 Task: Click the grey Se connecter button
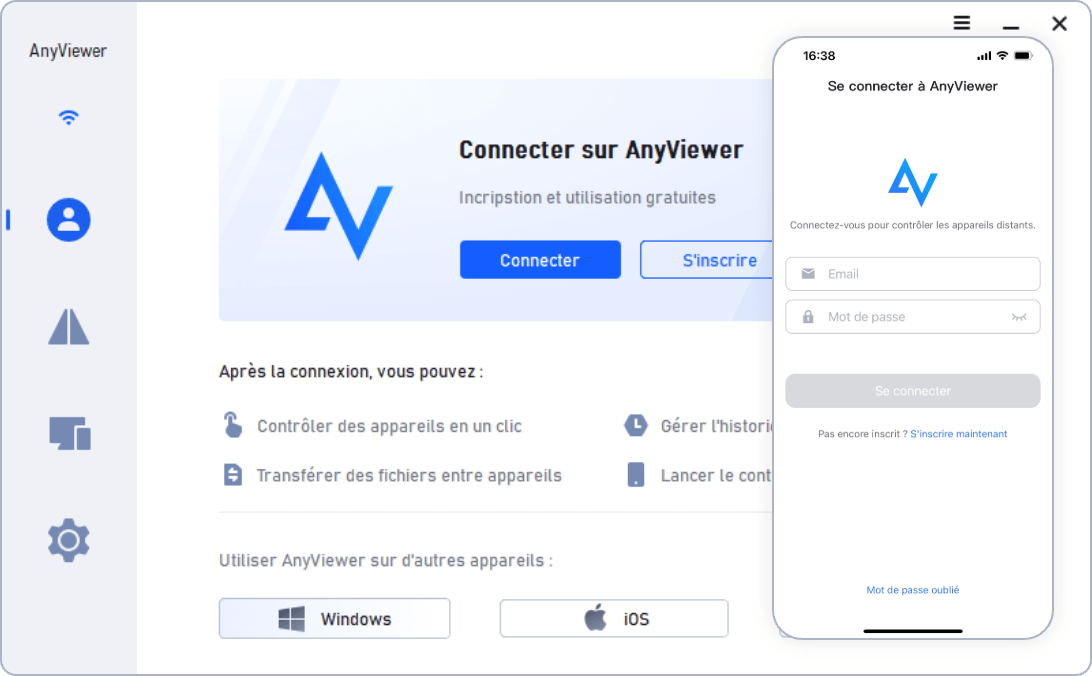point(912,391)
